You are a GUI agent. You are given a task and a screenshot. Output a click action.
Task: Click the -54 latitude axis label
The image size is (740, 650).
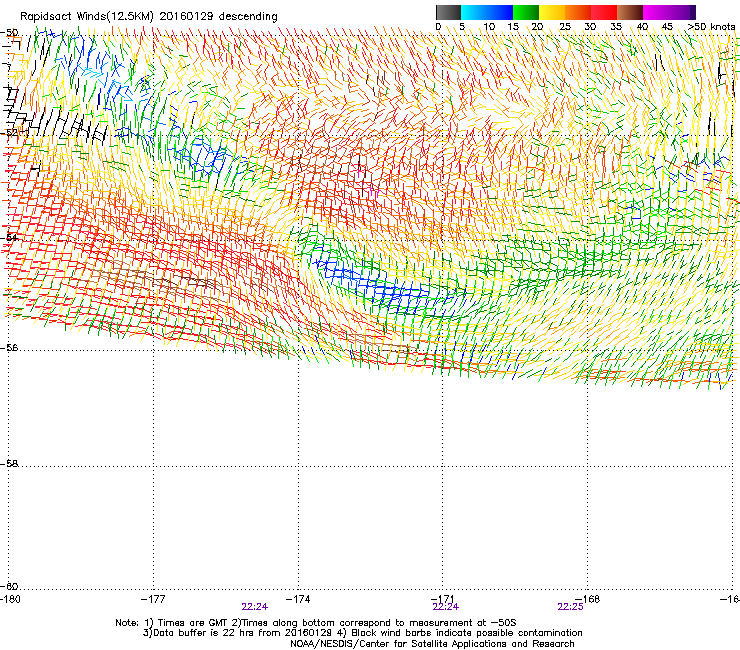tap(10, 237)
